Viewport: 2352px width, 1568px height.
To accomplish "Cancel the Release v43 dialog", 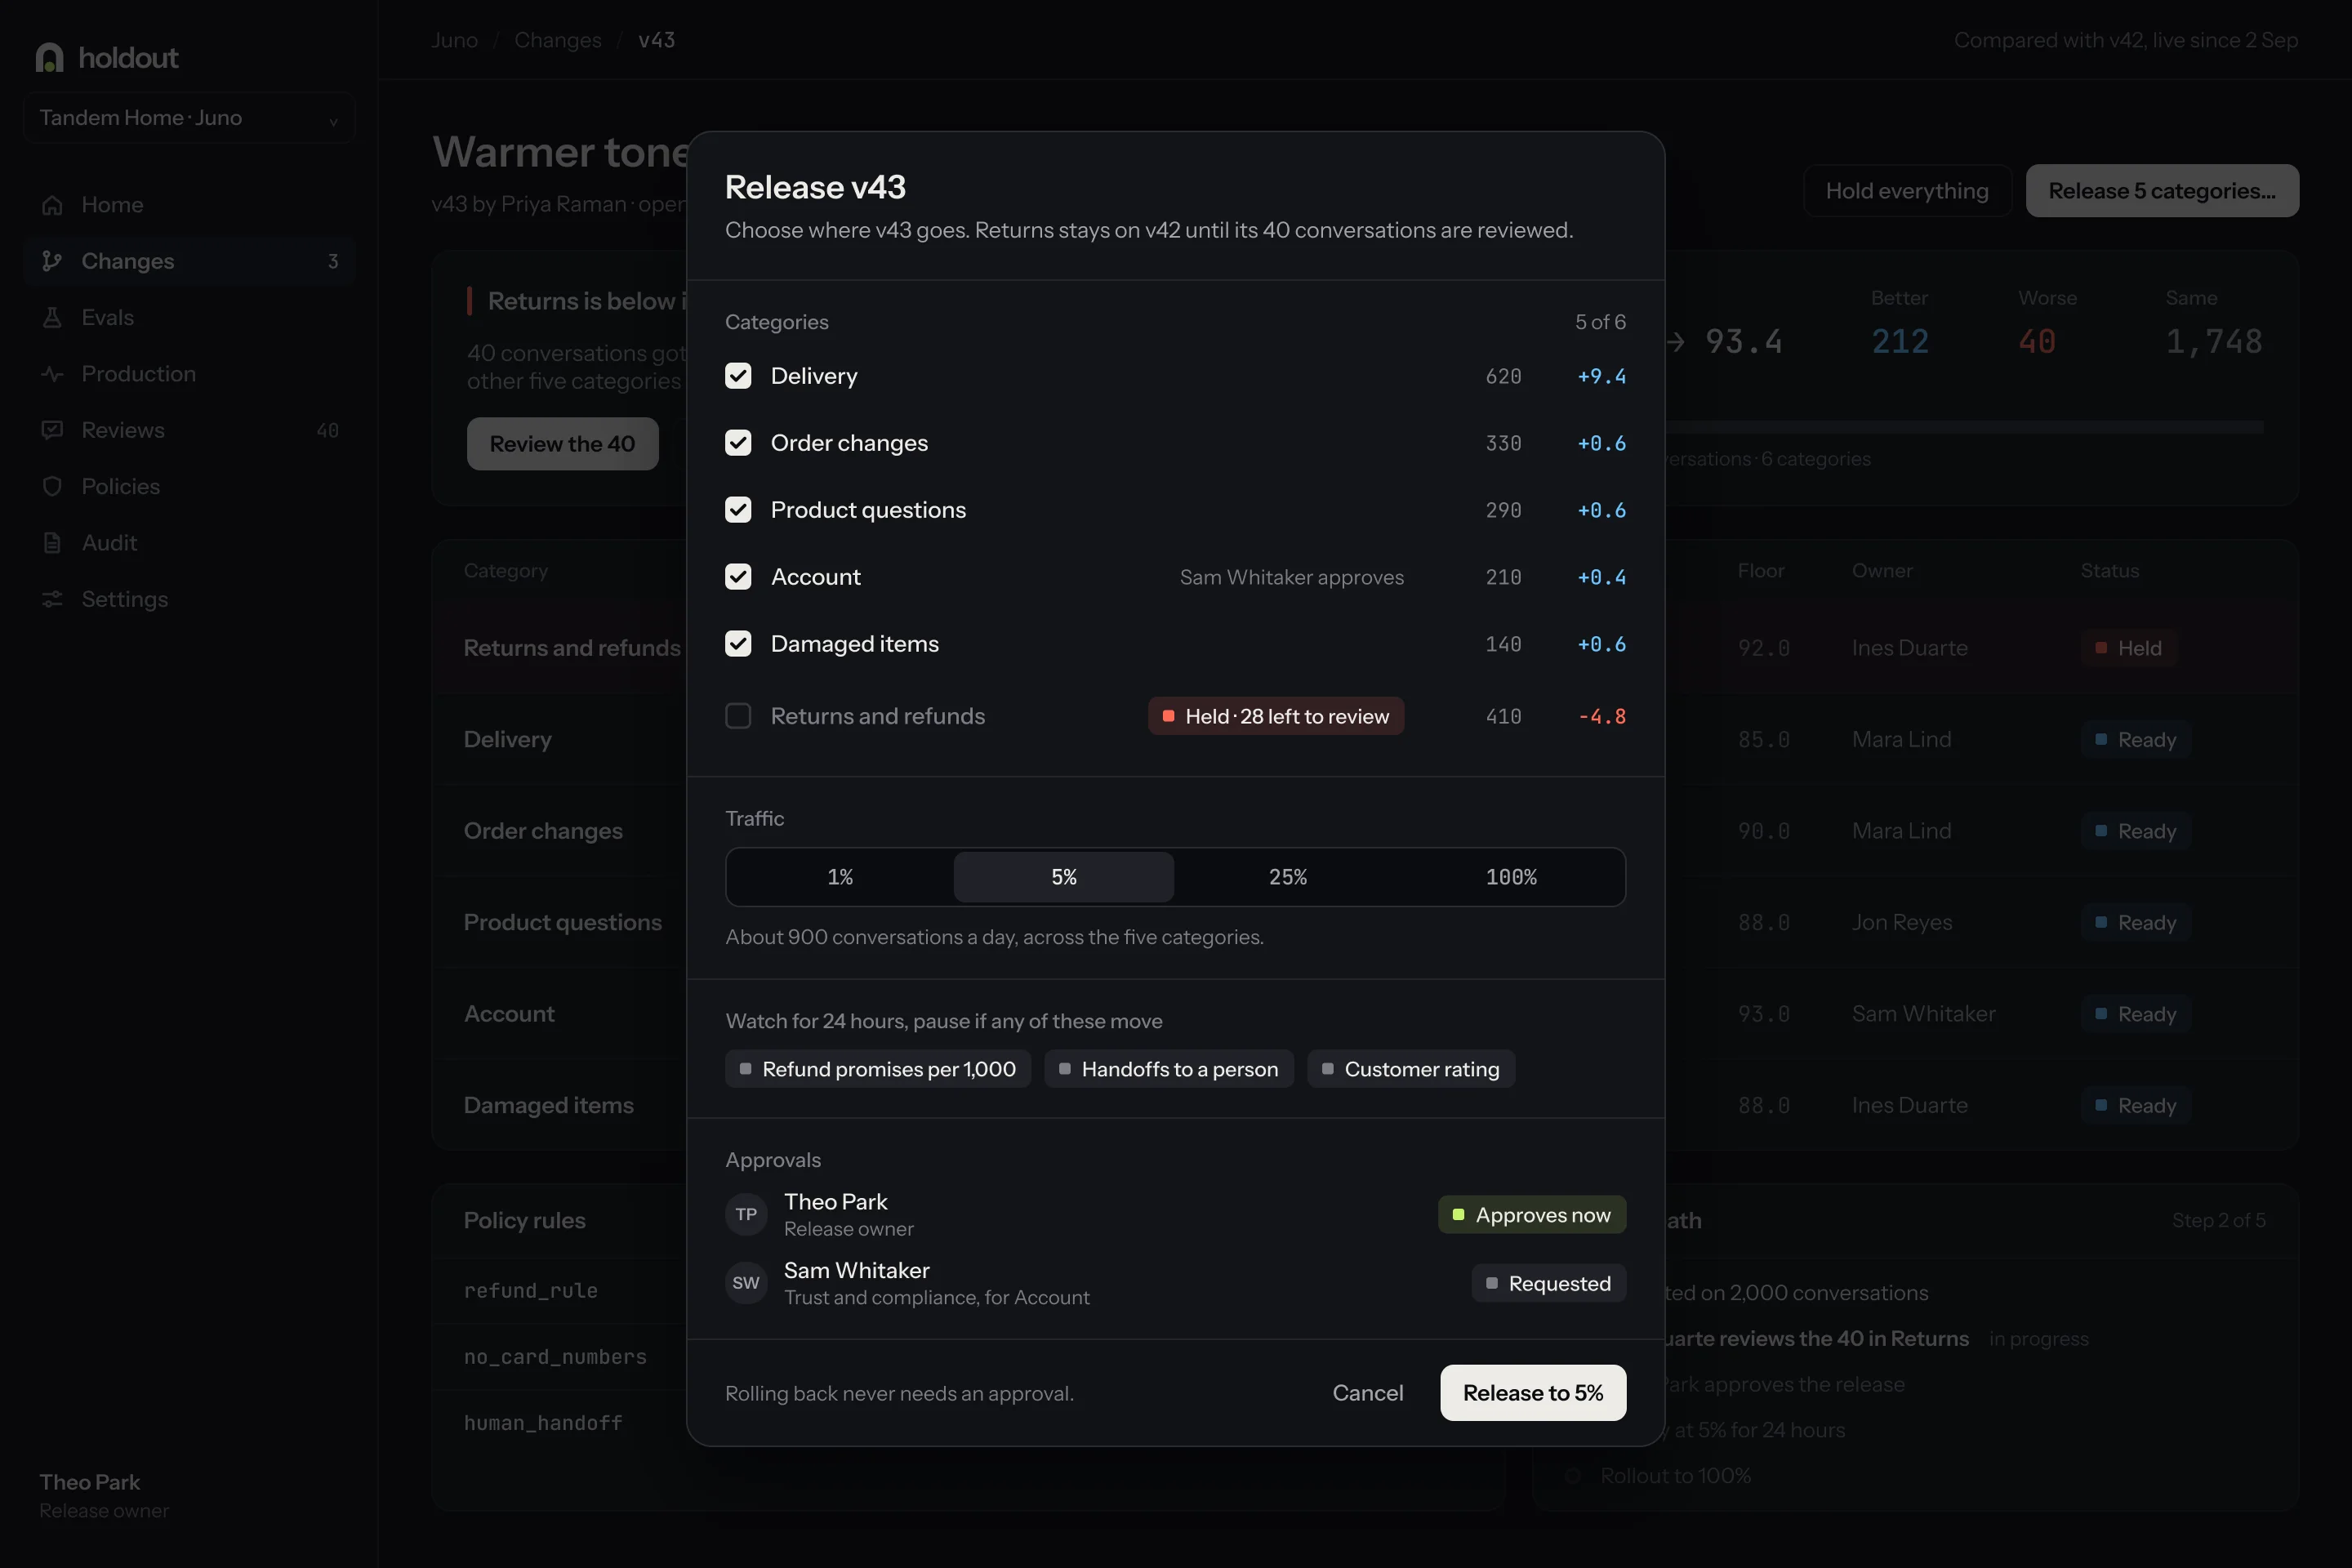I will (x=1368, y=1393).
